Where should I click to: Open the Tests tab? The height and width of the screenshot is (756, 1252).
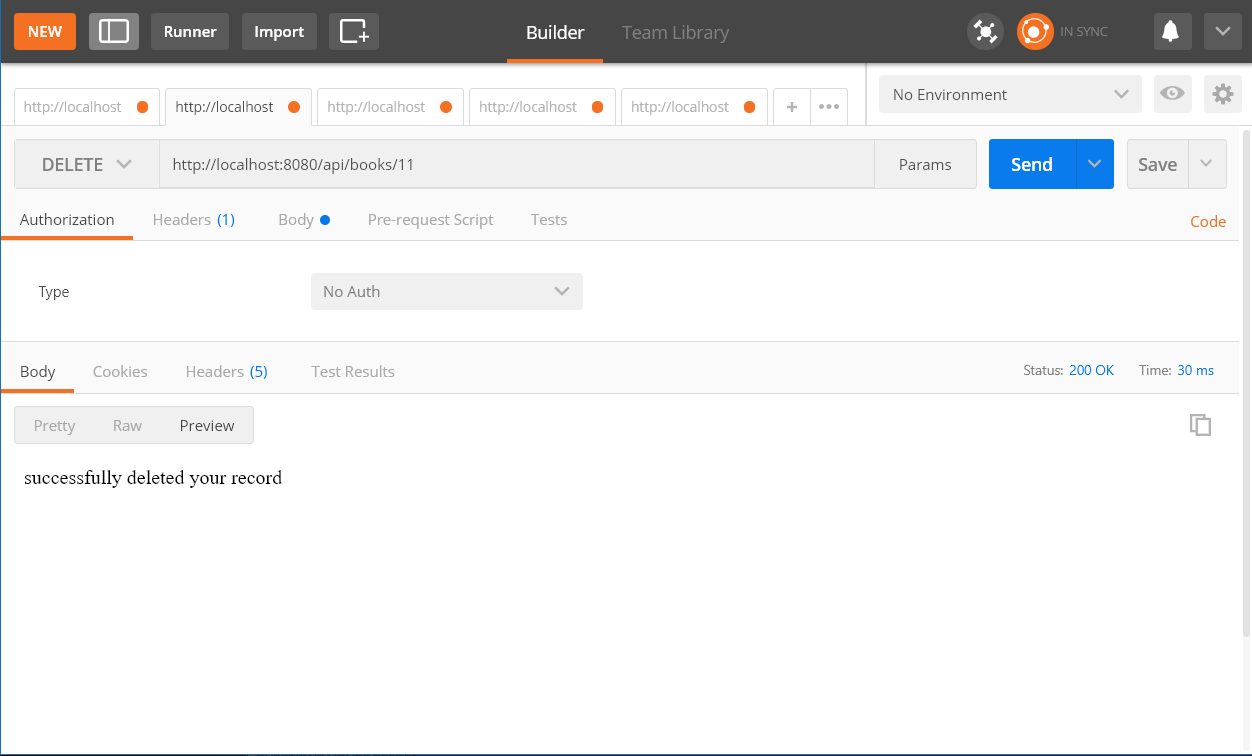[x=549, y=220]
